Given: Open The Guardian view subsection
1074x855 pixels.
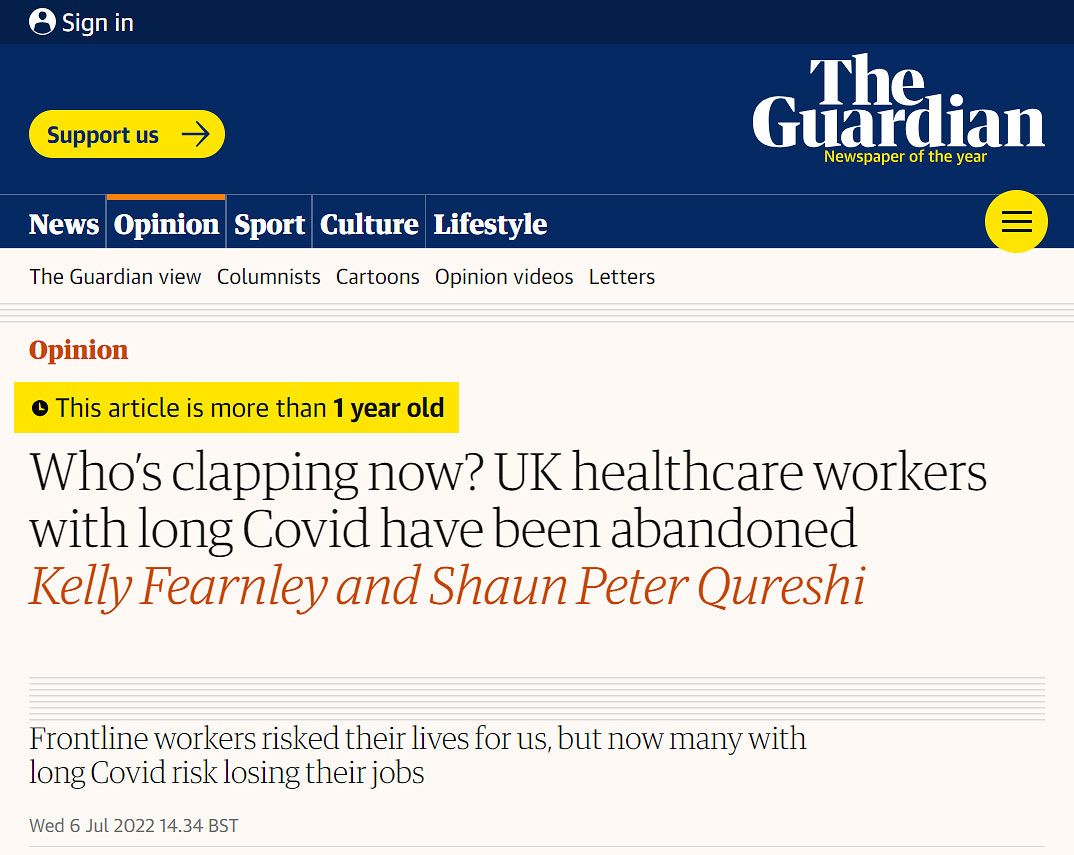Looking at the screenshot, I should pyautogui.click(x=115, y=277).
